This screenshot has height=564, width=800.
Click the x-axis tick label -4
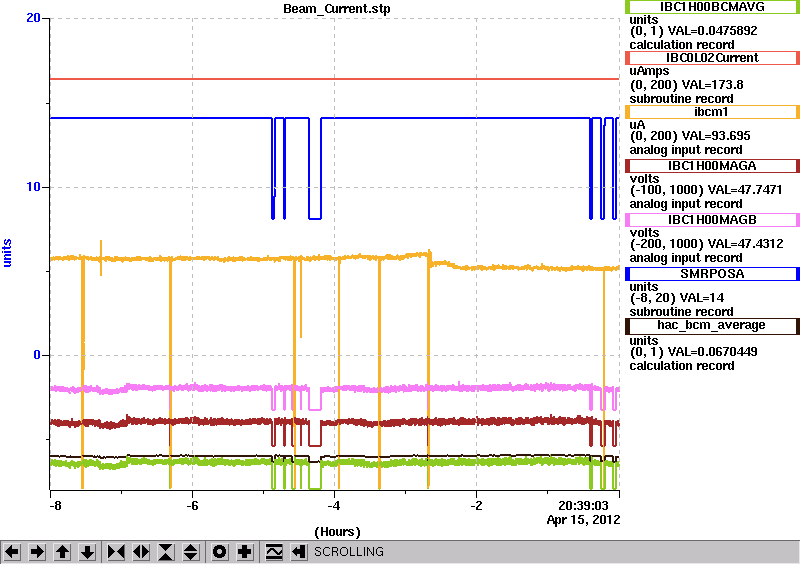point(334,505)
